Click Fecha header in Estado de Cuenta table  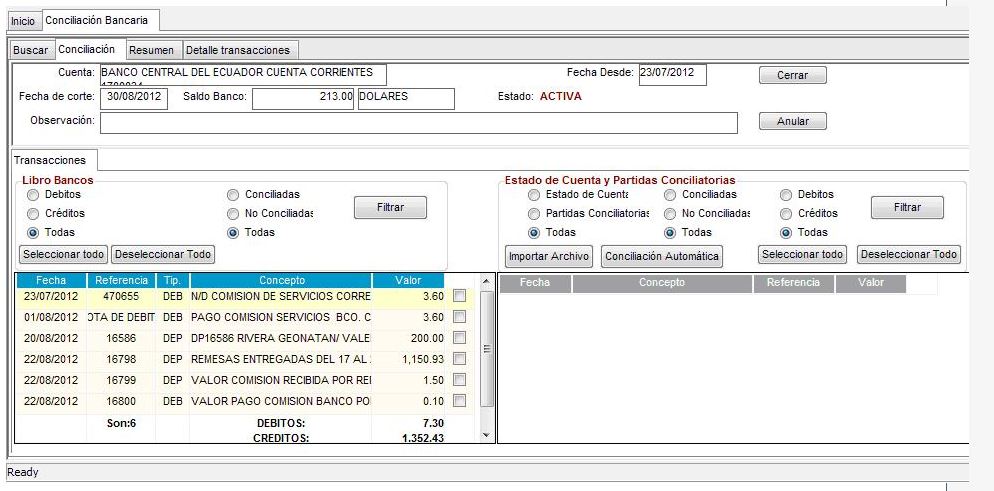click(x=535, y=283)
